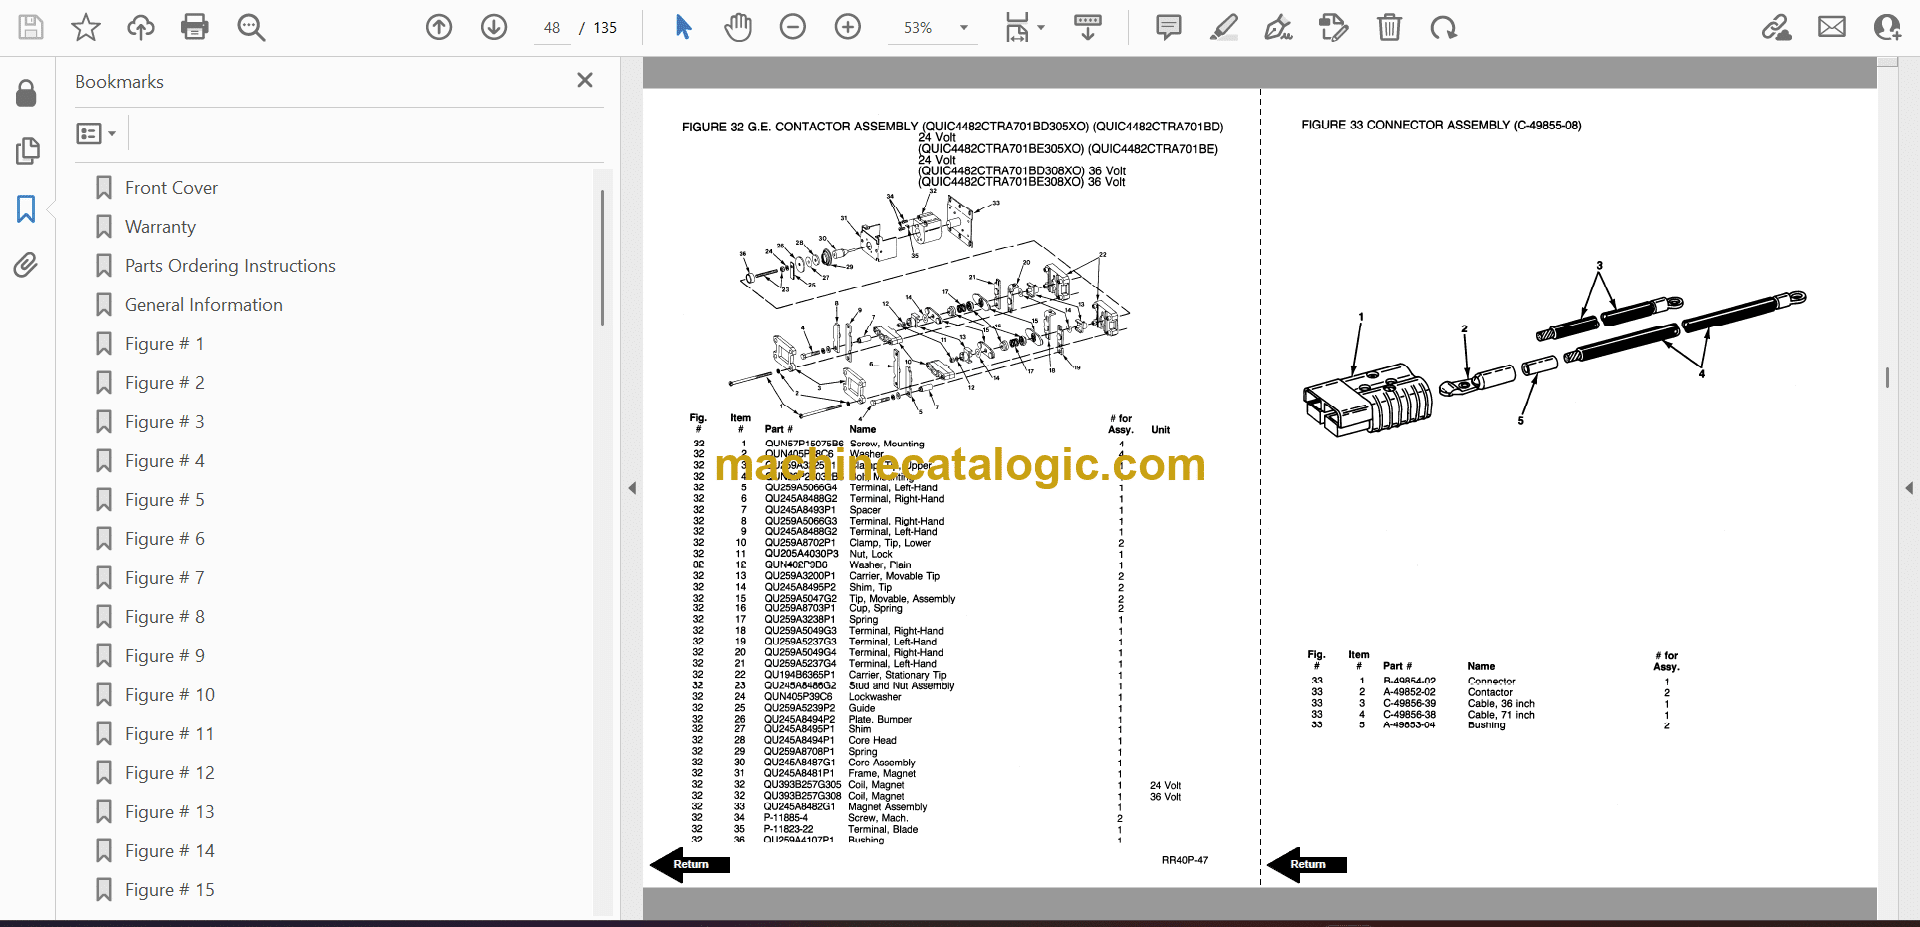
Task: Zoom out with the minus button
Action: pos(793,27)
